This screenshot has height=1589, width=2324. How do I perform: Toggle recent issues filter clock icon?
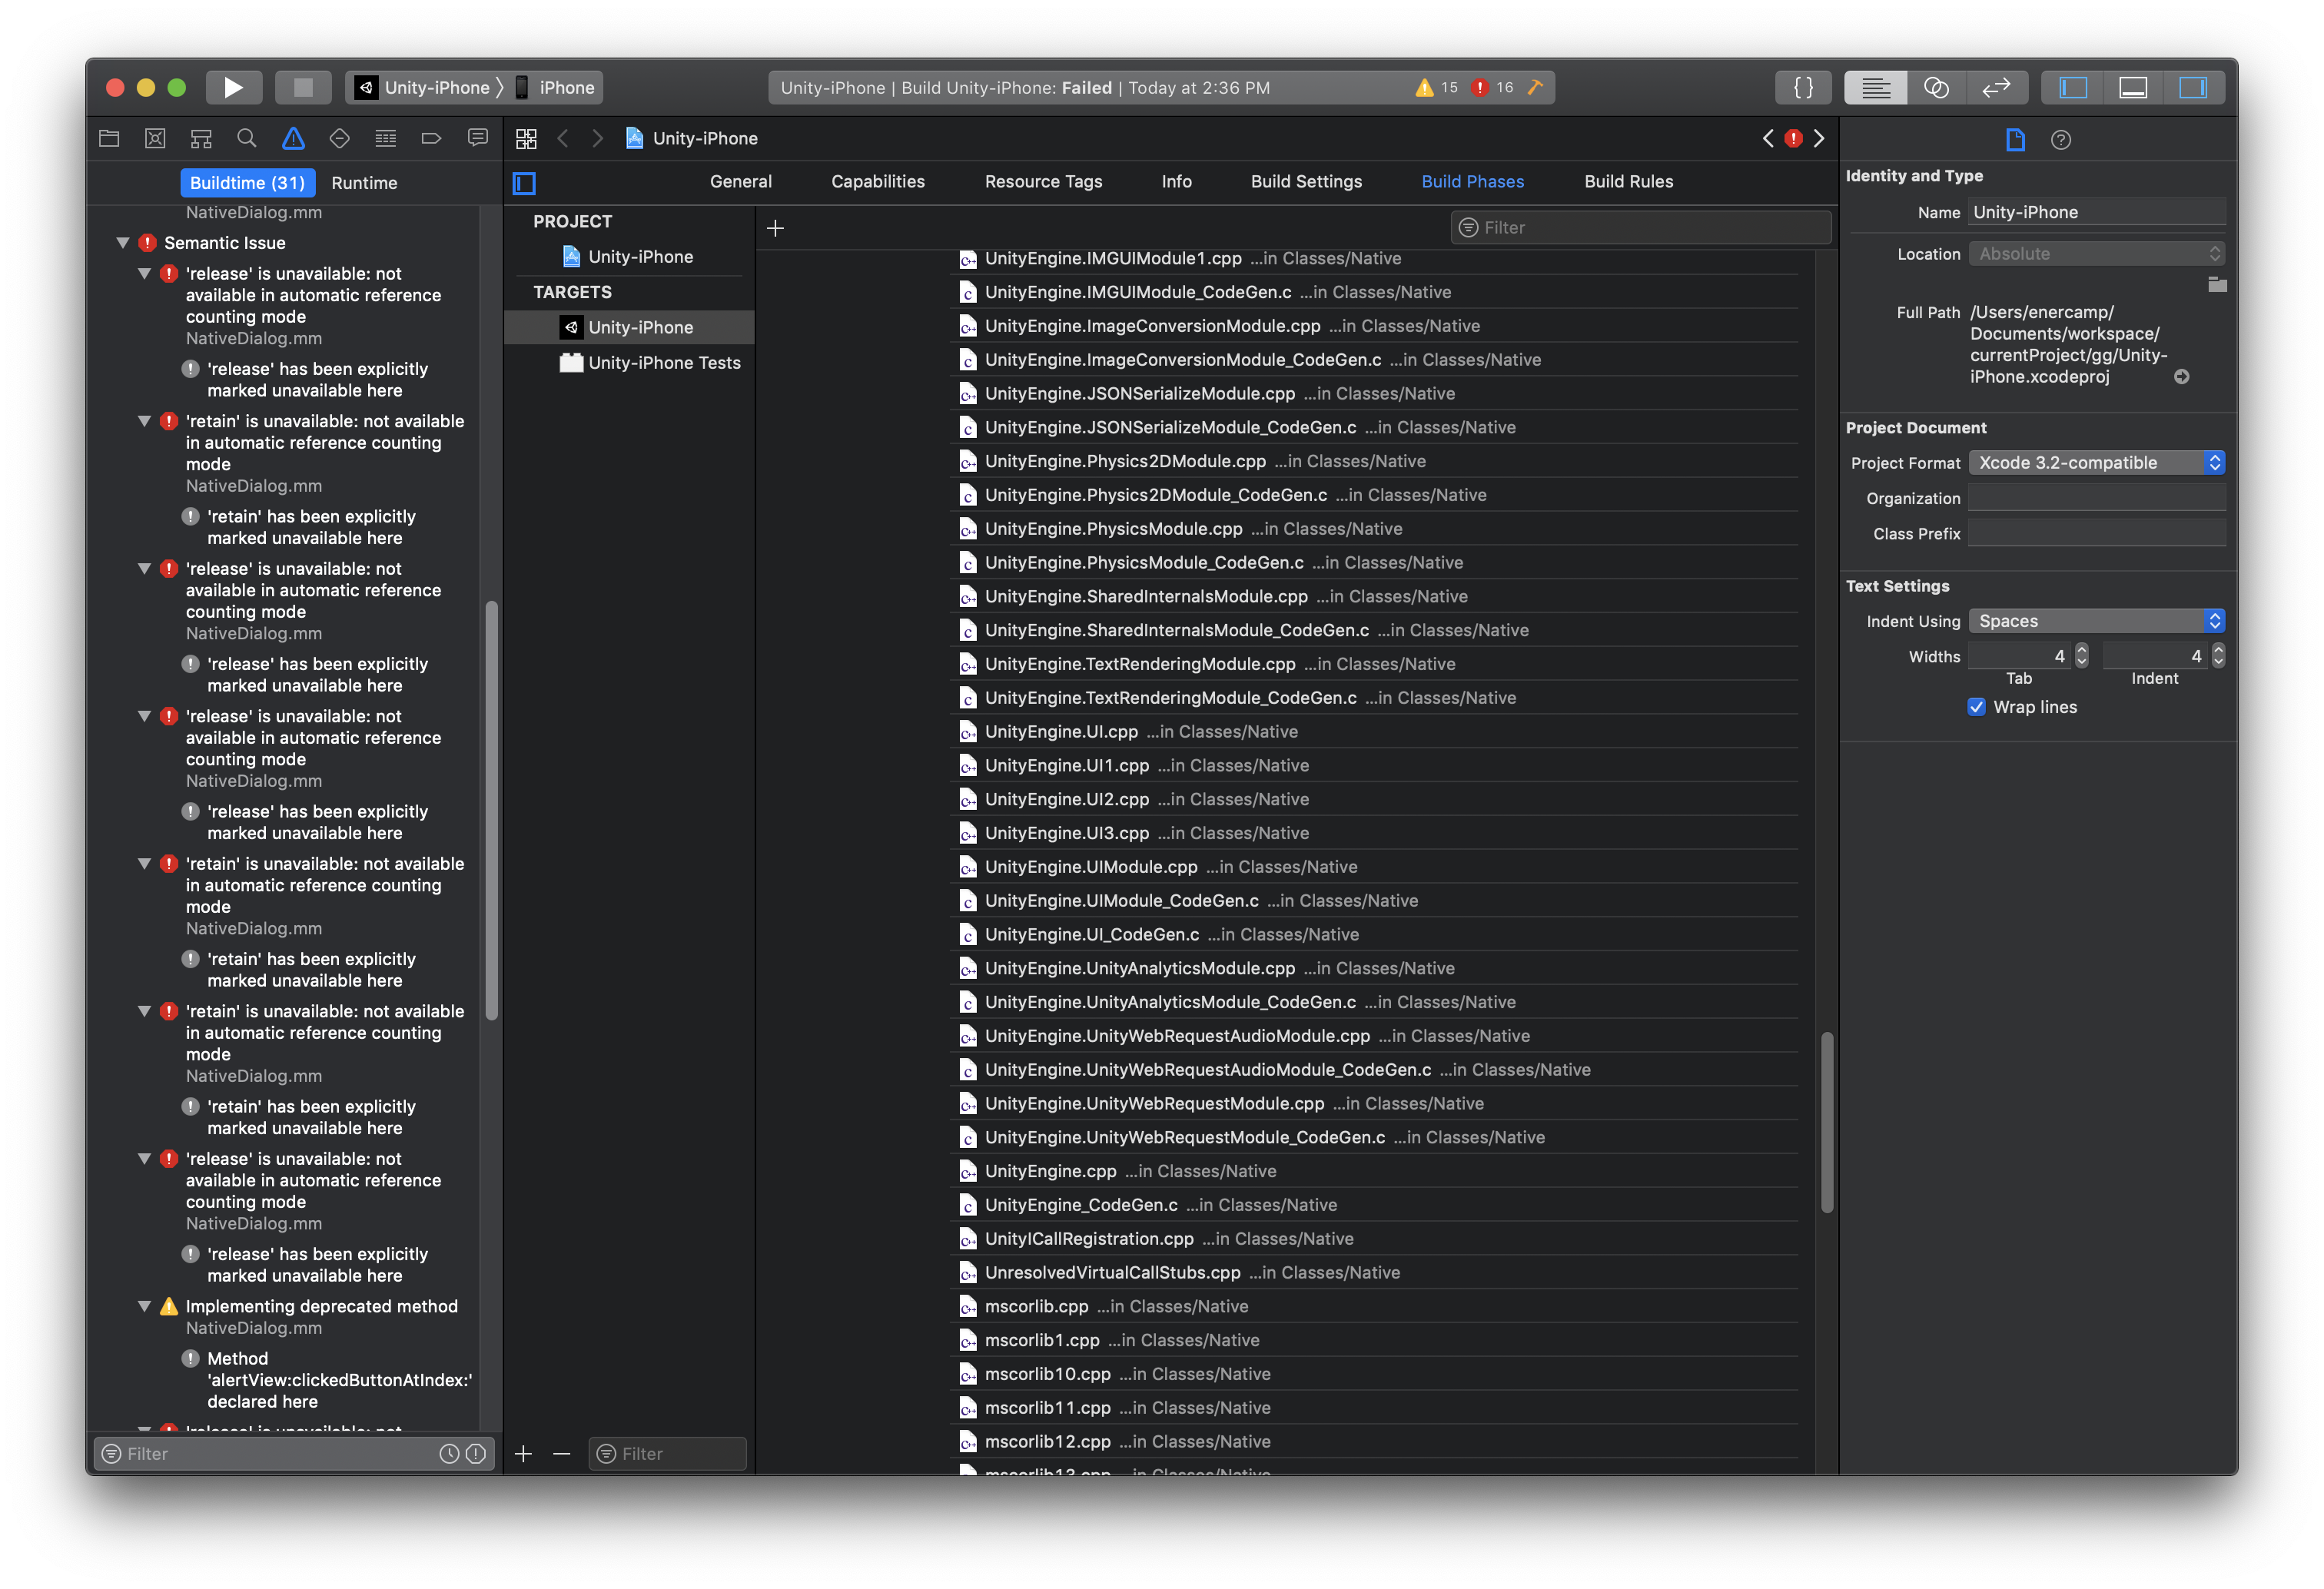[x=449, y=1454]
